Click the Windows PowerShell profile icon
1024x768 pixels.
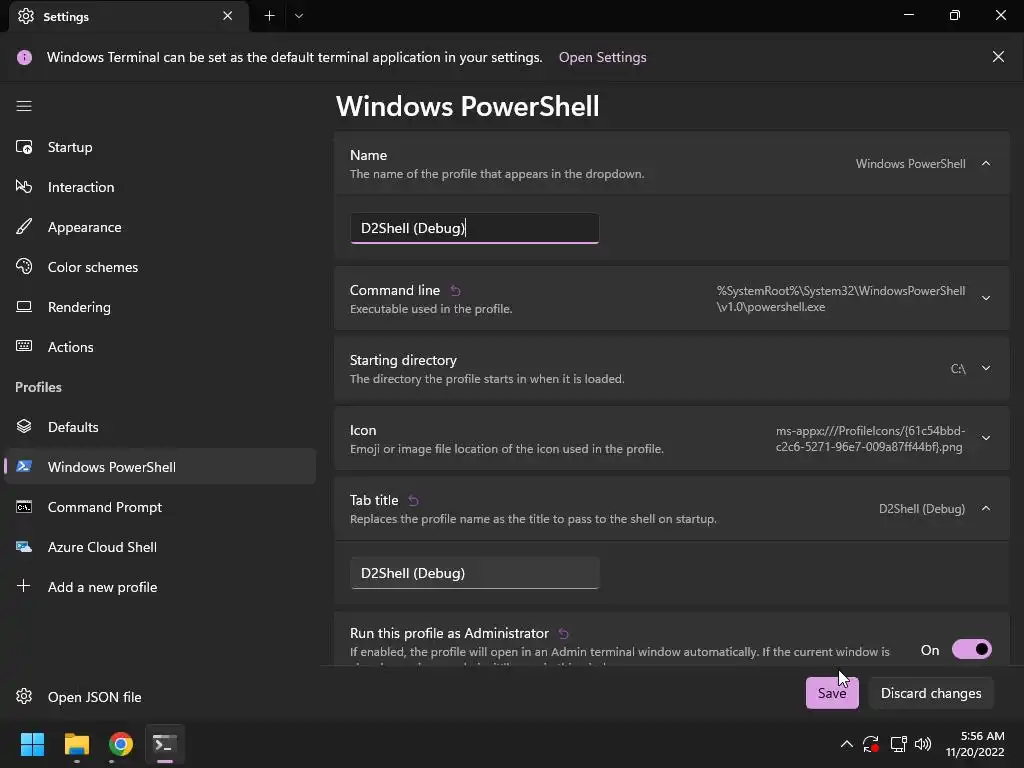point(24,466)
